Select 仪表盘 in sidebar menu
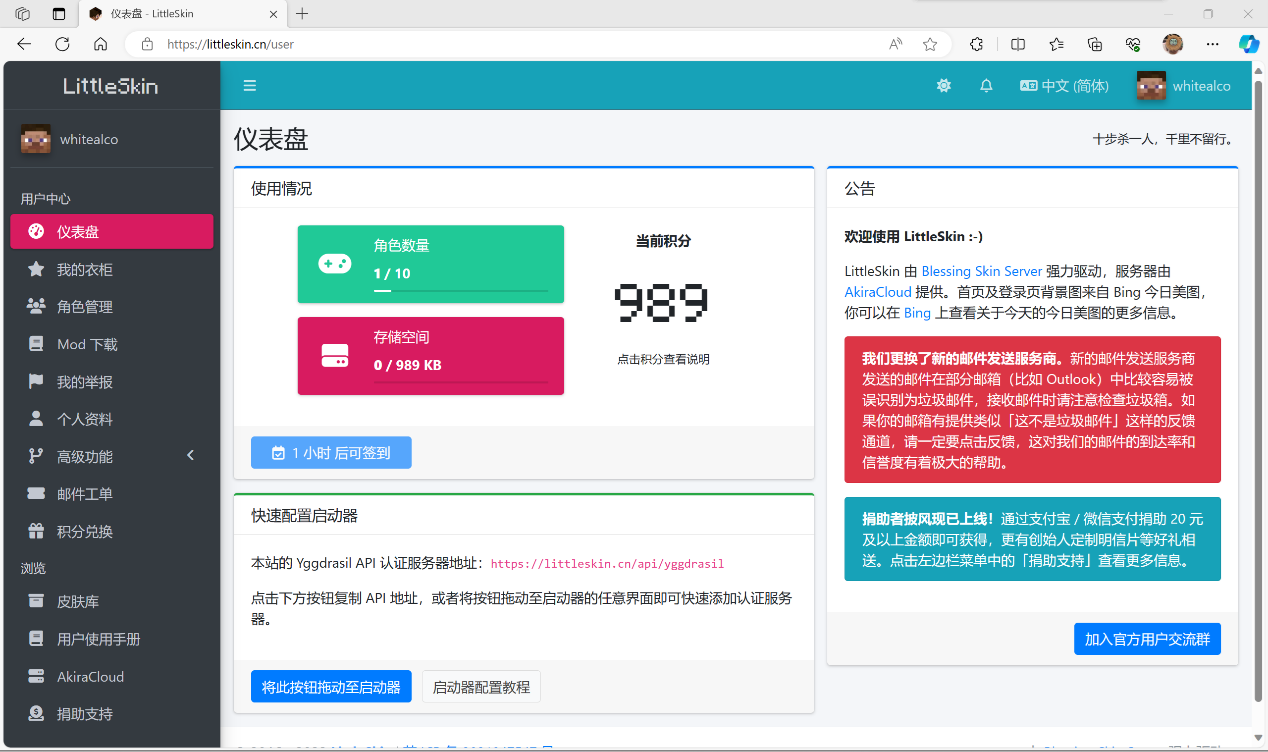 point(112,231)
